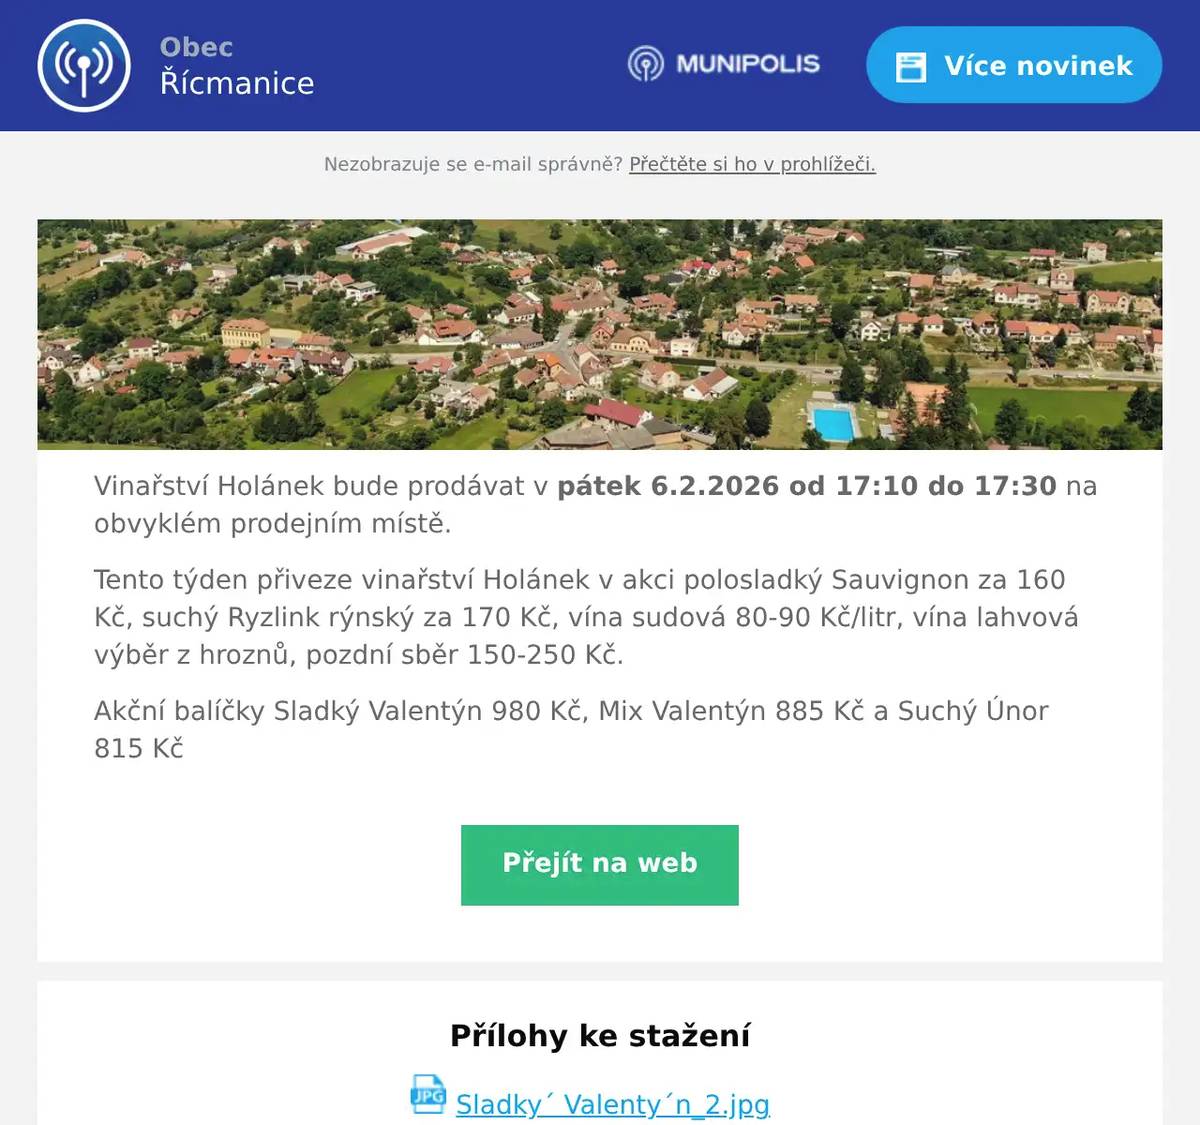This screenshot has width=1200, height=1125.
Task: Click the Obec Řícmanice header text
Action: click(238, 65)
